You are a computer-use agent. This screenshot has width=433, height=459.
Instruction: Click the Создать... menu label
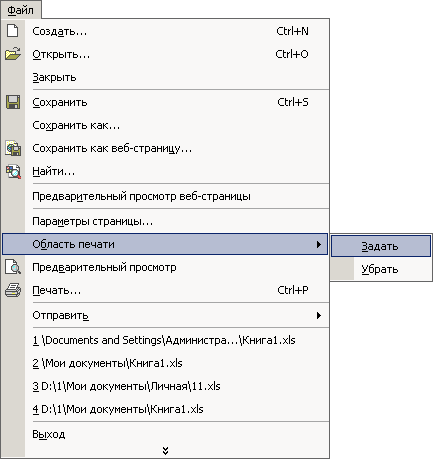(59, 31)
